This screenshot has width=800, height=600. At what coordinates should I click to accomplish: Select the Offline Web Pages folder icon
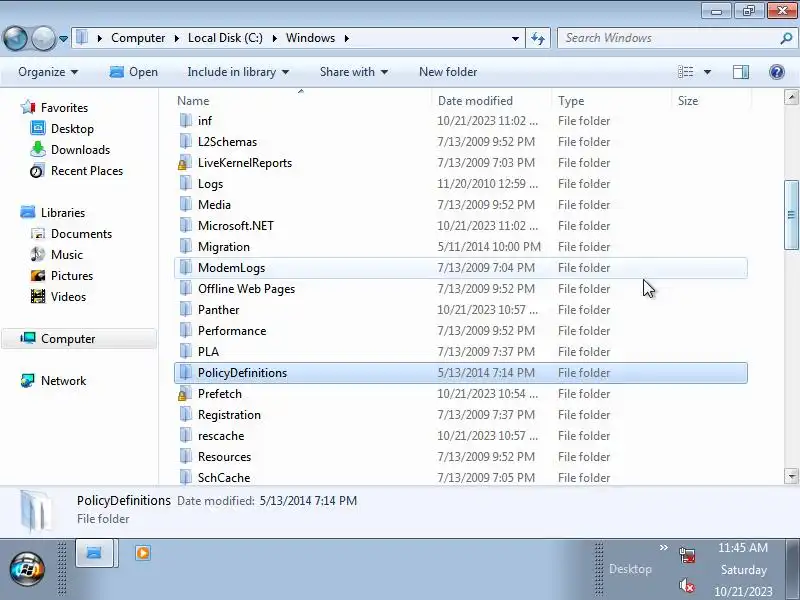[186, 288]
